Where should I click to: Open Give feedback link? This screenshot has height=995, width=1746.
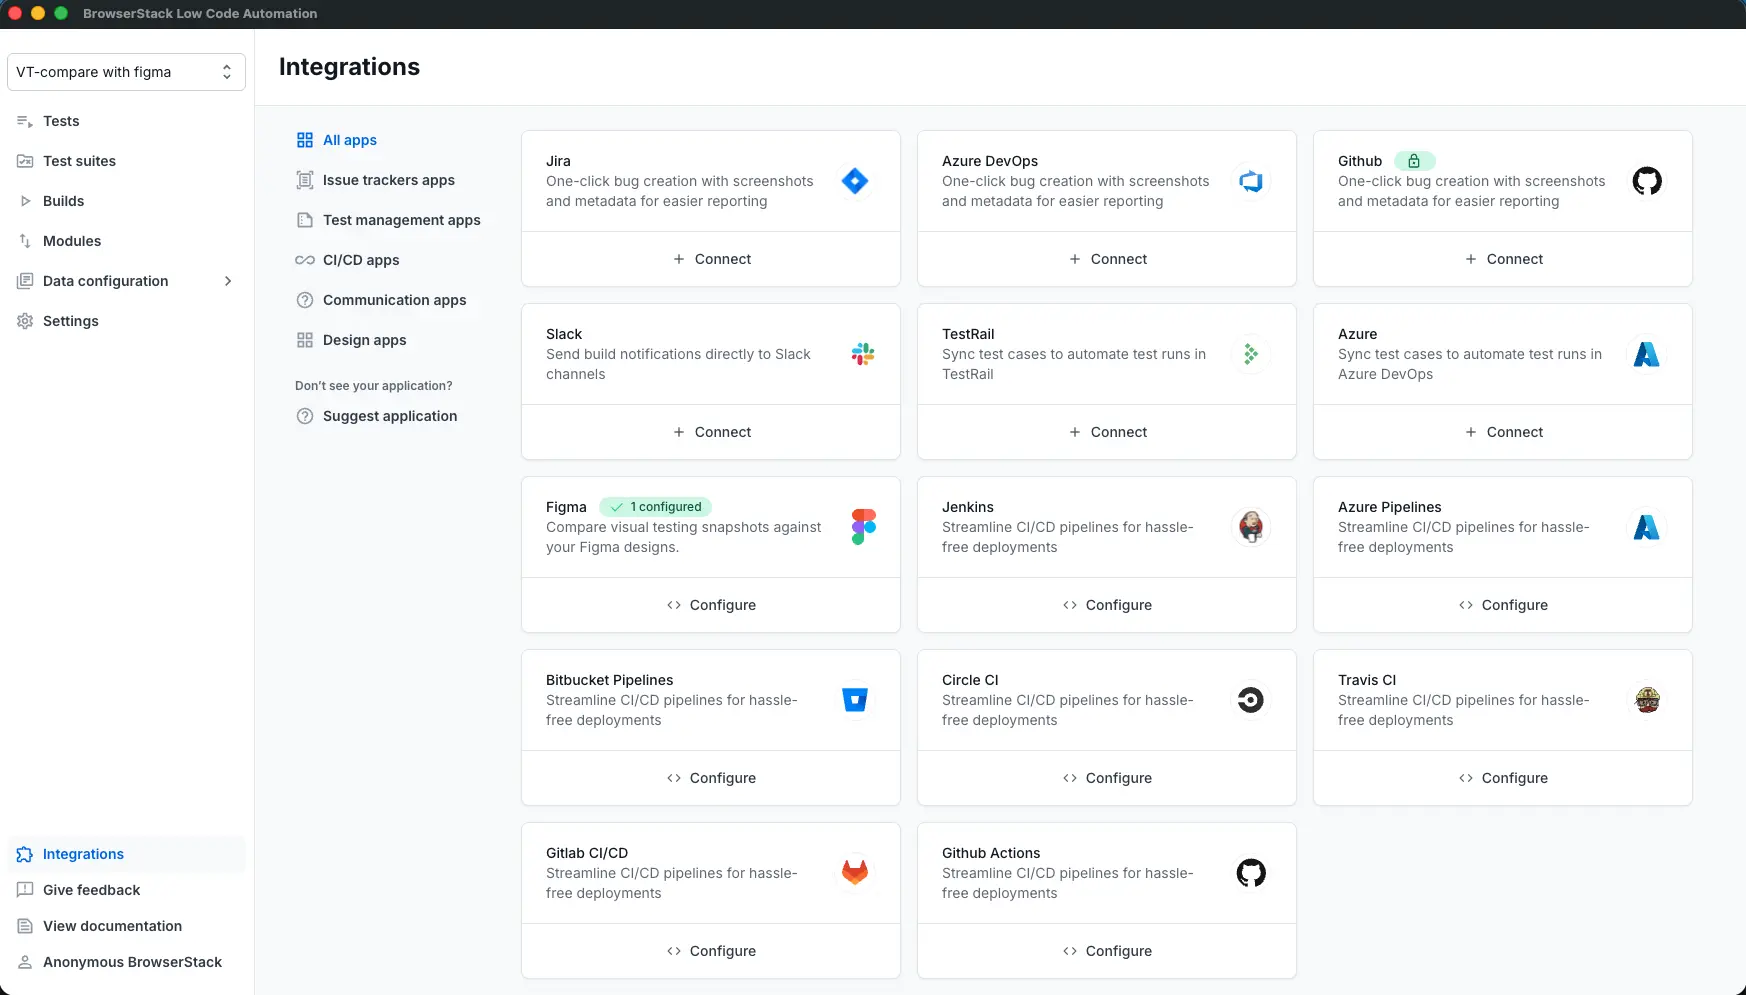tap(91, 890)
